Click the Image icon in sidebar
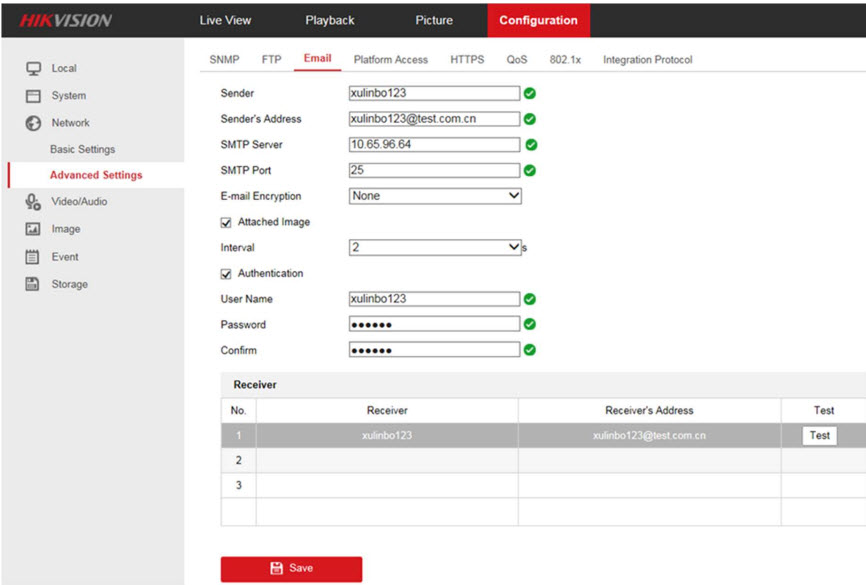The width and height of the screenshot is (866, 585). 32,229
